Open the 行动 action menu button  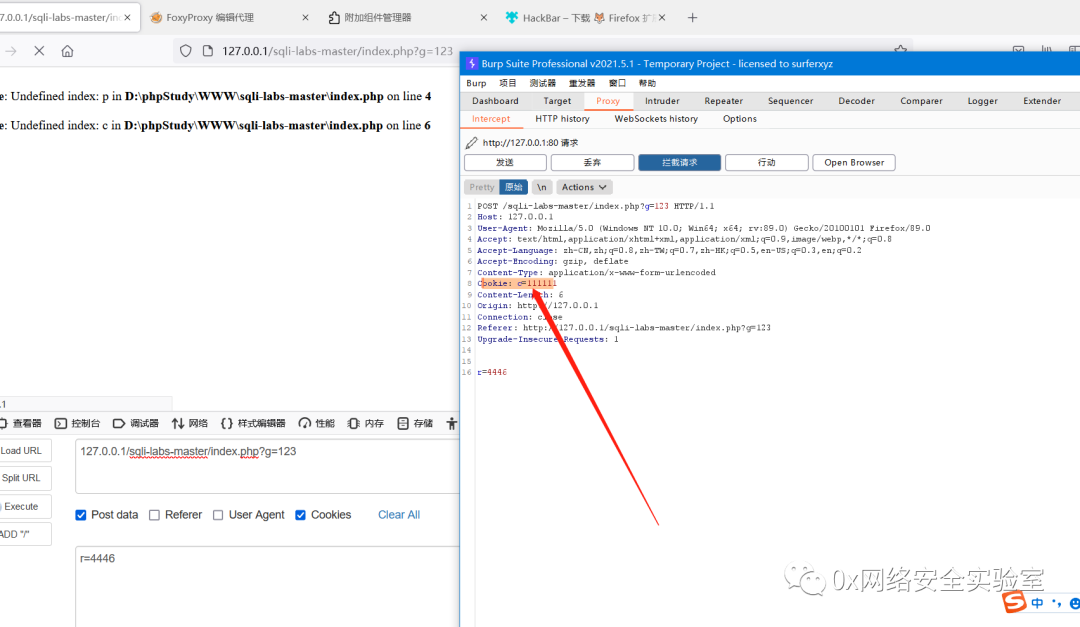[767, 163]
